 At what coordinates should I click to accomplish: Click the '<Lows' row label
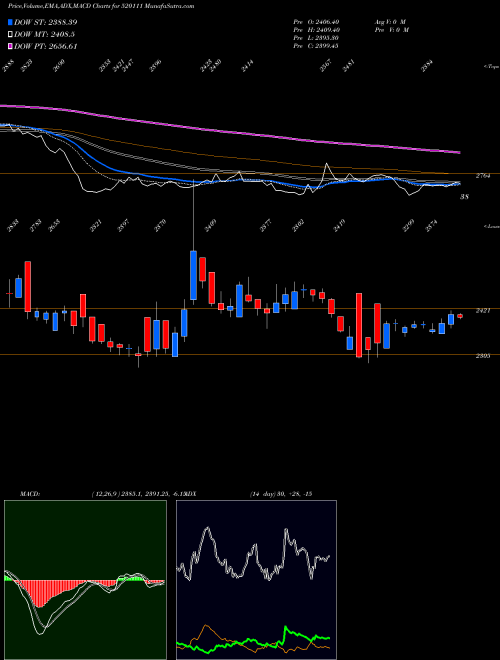[490, 226]
